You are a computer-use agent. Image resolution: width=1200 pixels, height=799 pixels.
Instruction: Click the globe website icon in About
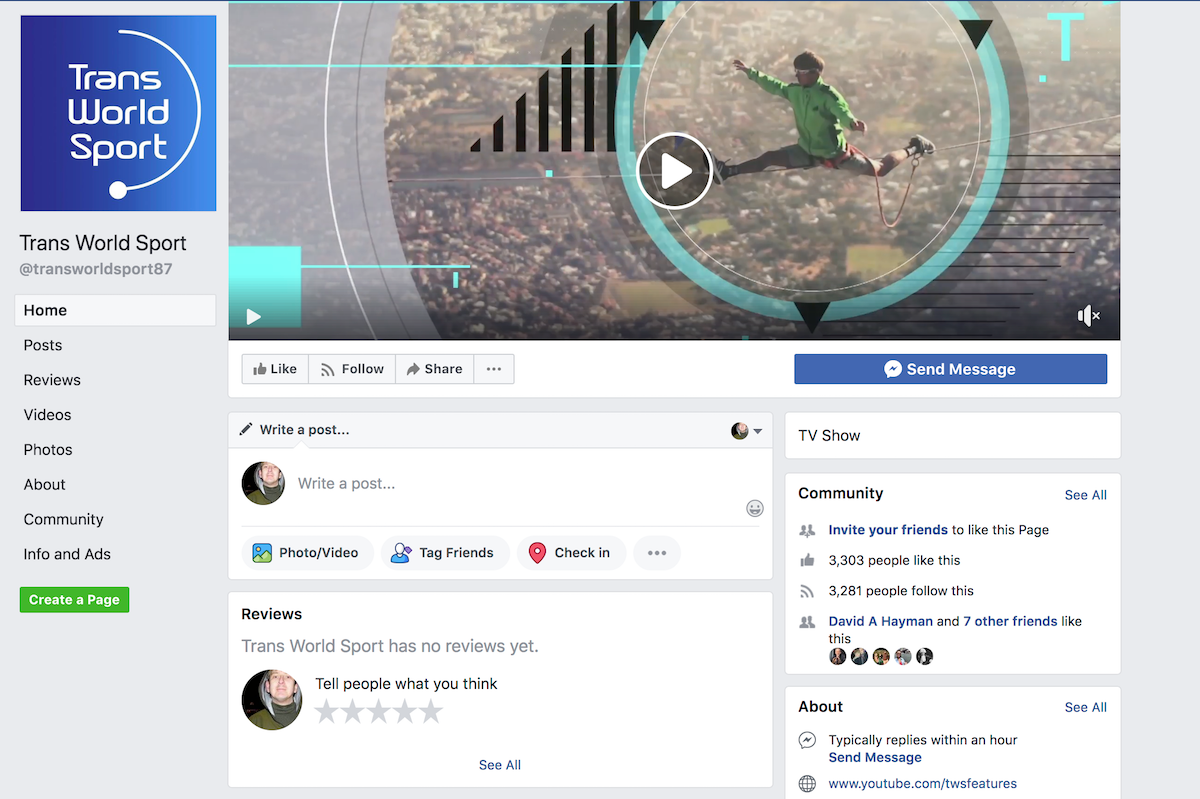click(807, 784)
